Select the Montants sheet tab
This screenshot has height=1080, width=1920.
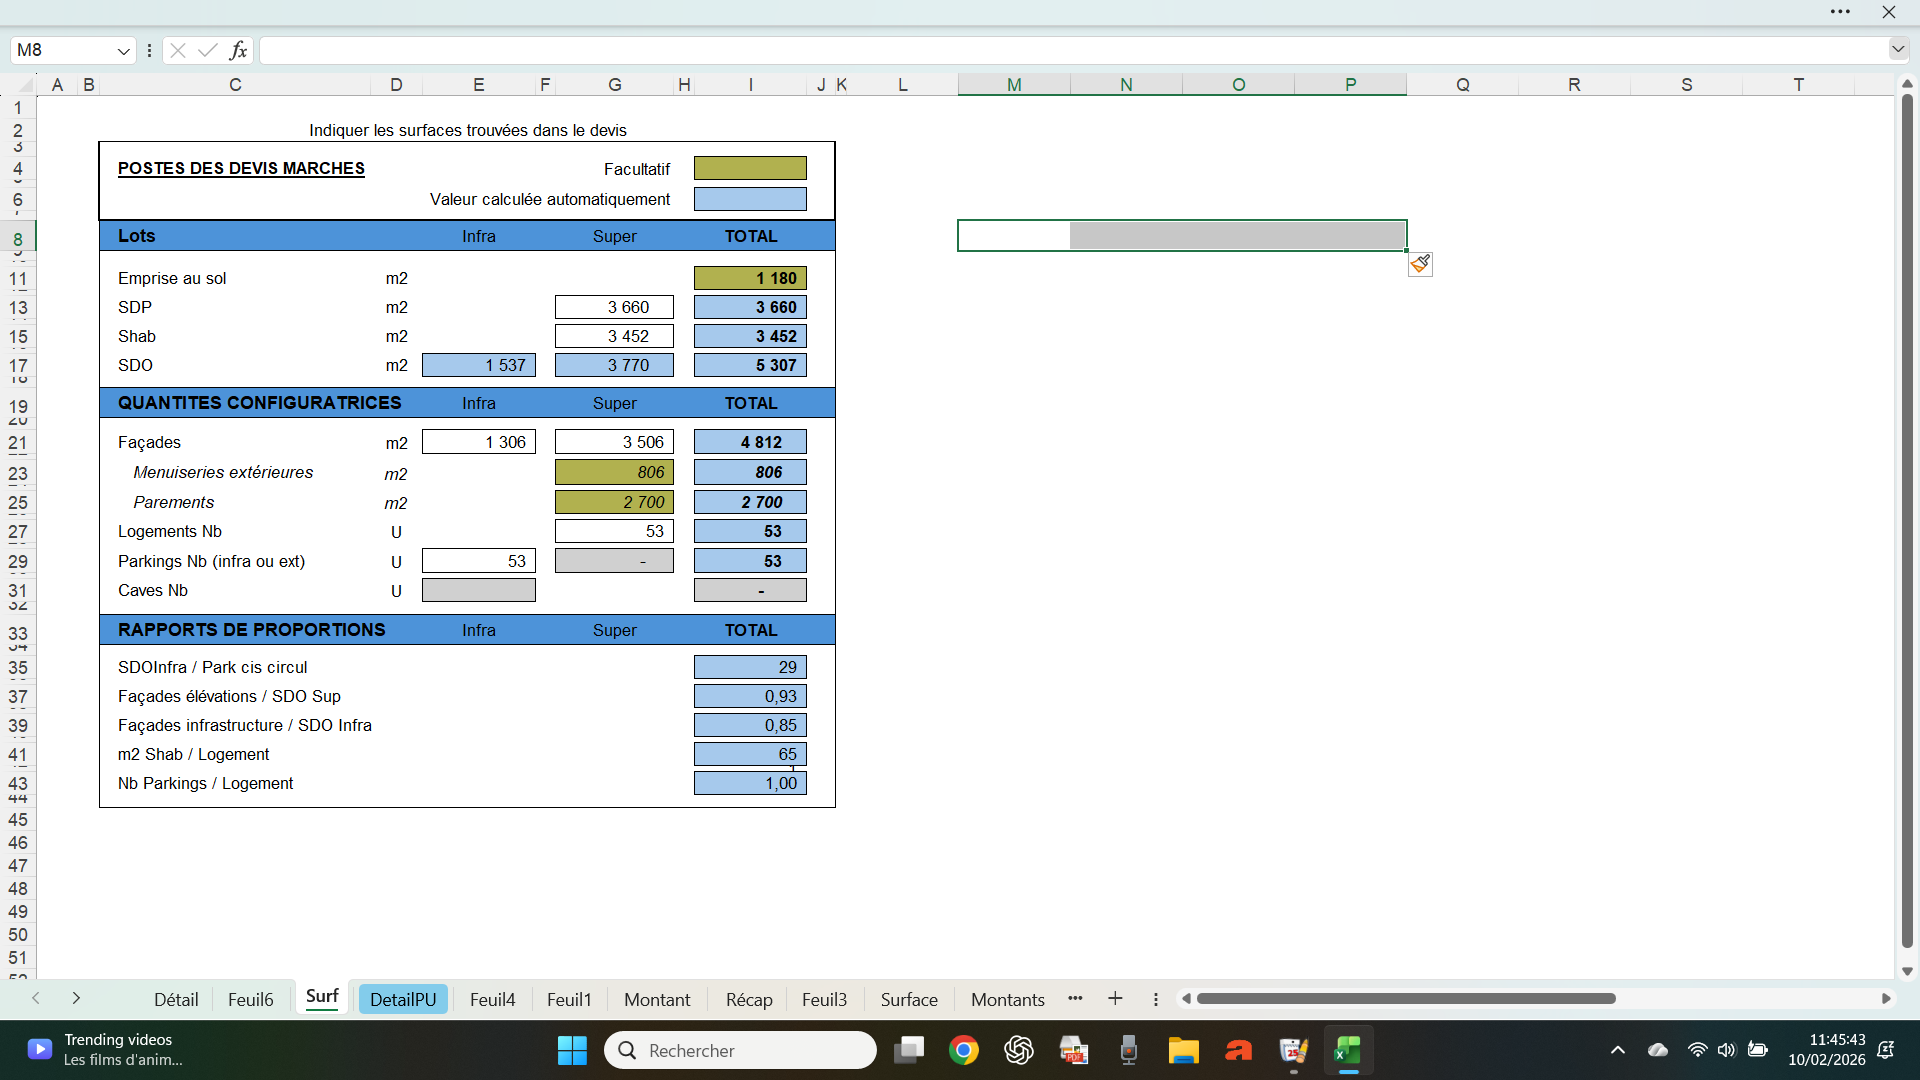coord(1007,999)
